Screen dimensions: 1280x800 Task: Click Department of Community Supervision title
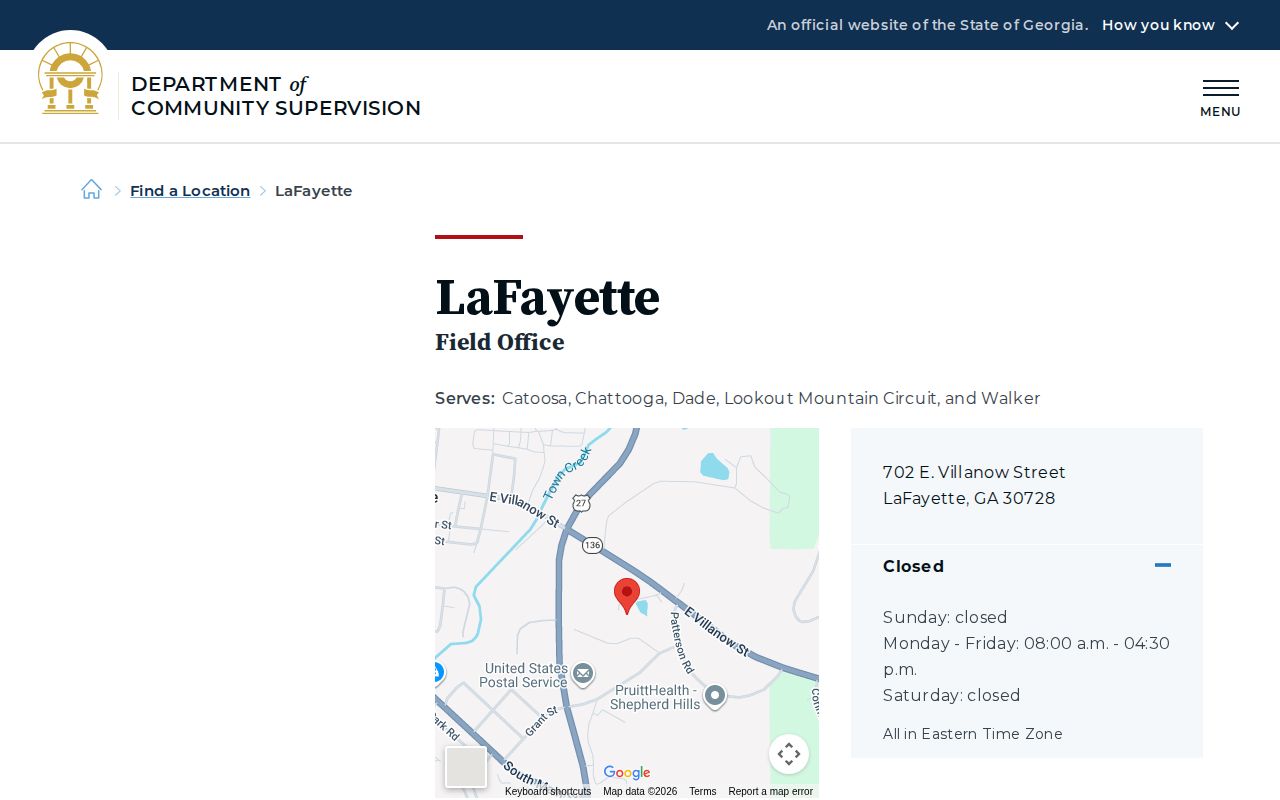coord(276,96)
